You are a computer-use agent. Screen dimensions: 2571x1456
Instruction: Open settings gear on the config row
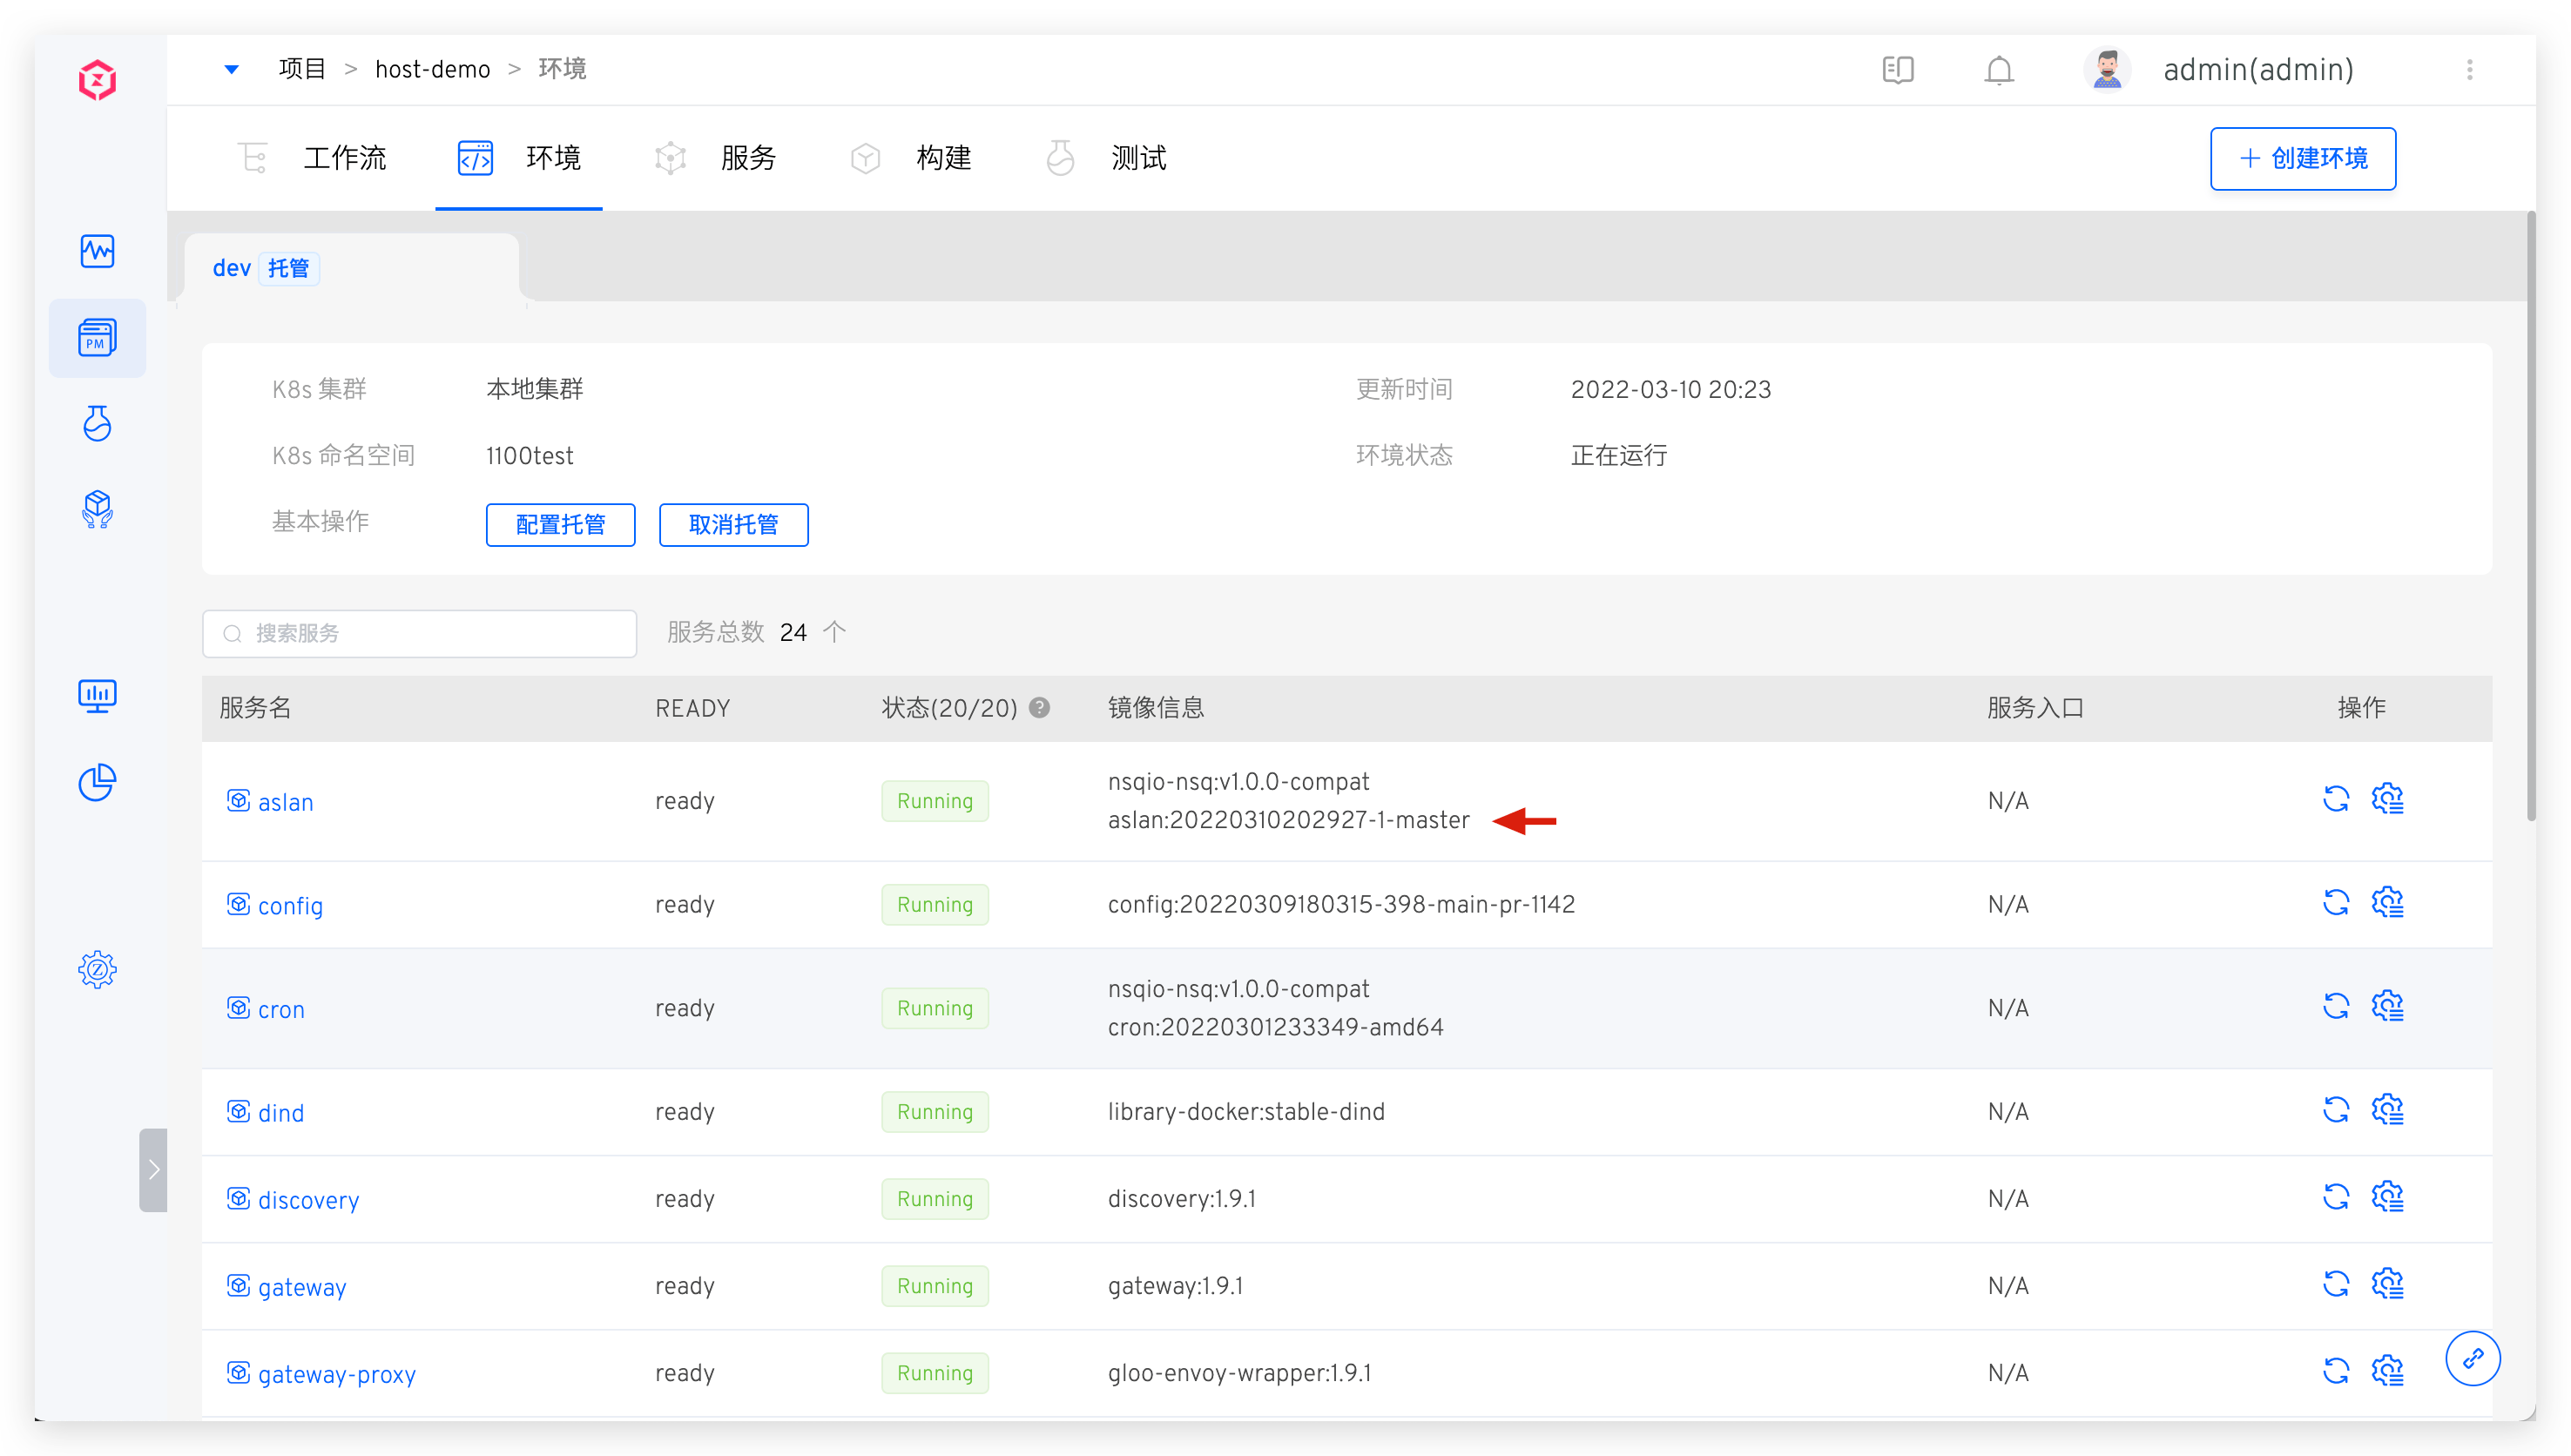tap(2389, 902)
